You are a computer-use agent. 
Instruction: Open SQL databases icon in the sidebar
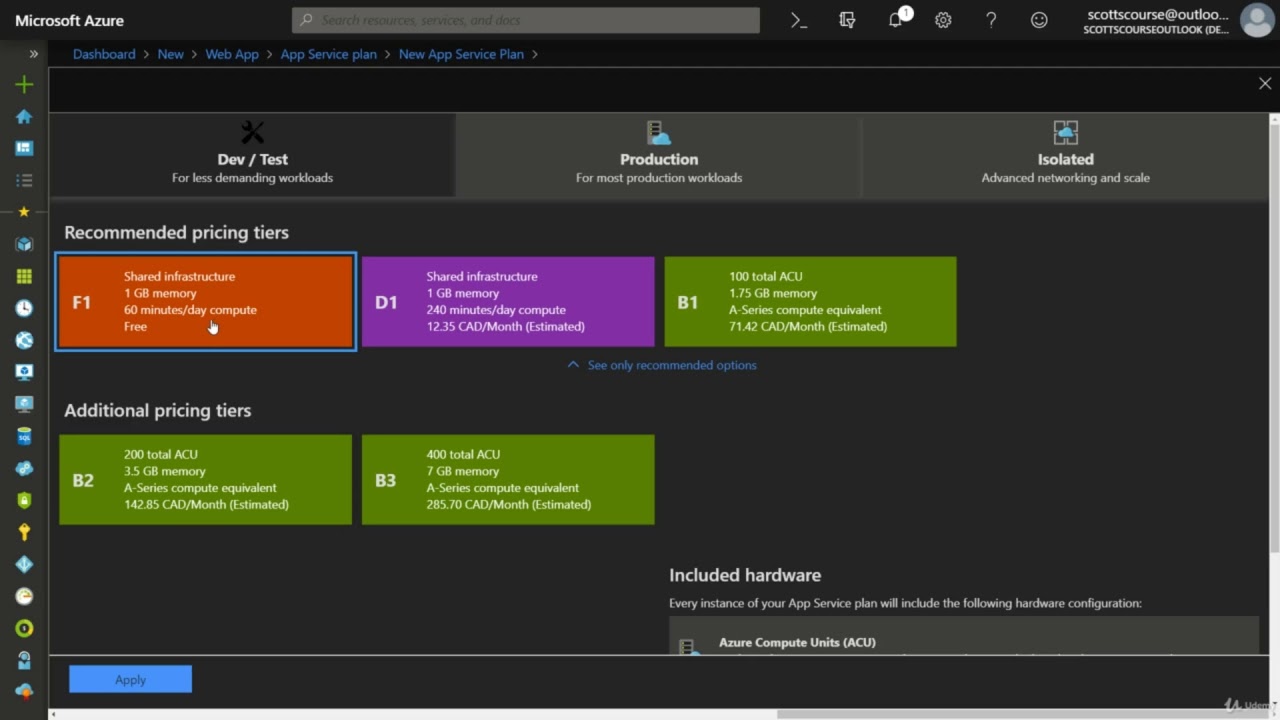tap(24, 436)
